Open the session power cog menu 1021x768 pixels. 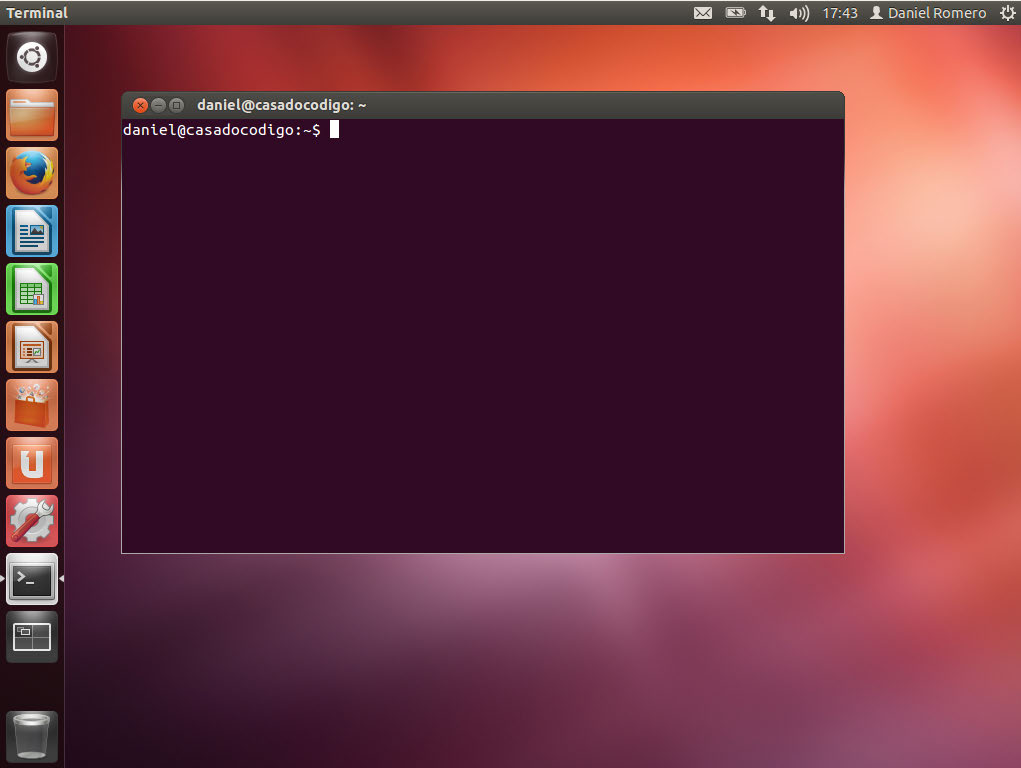click(x=1007, y=13)
